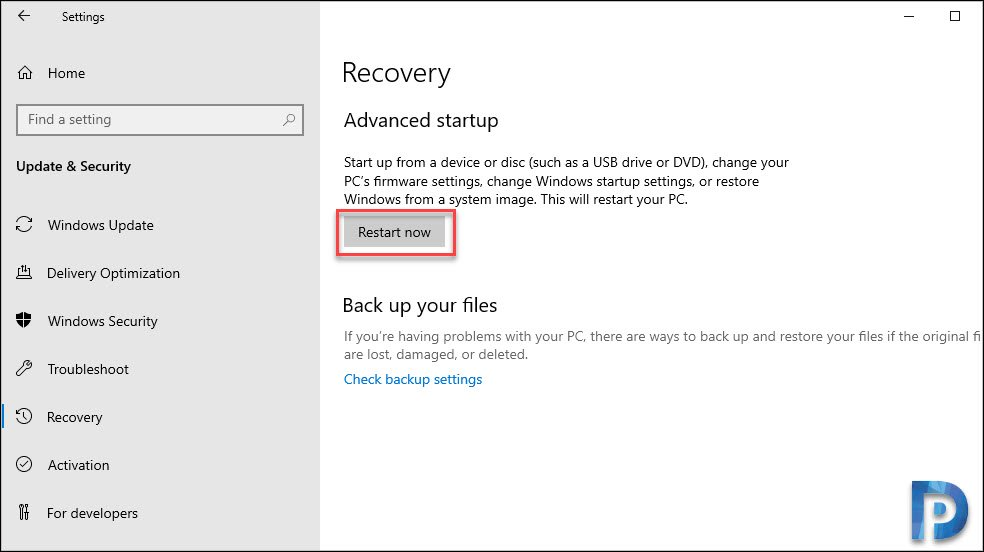Maximize the Settings window

(955, 16)
